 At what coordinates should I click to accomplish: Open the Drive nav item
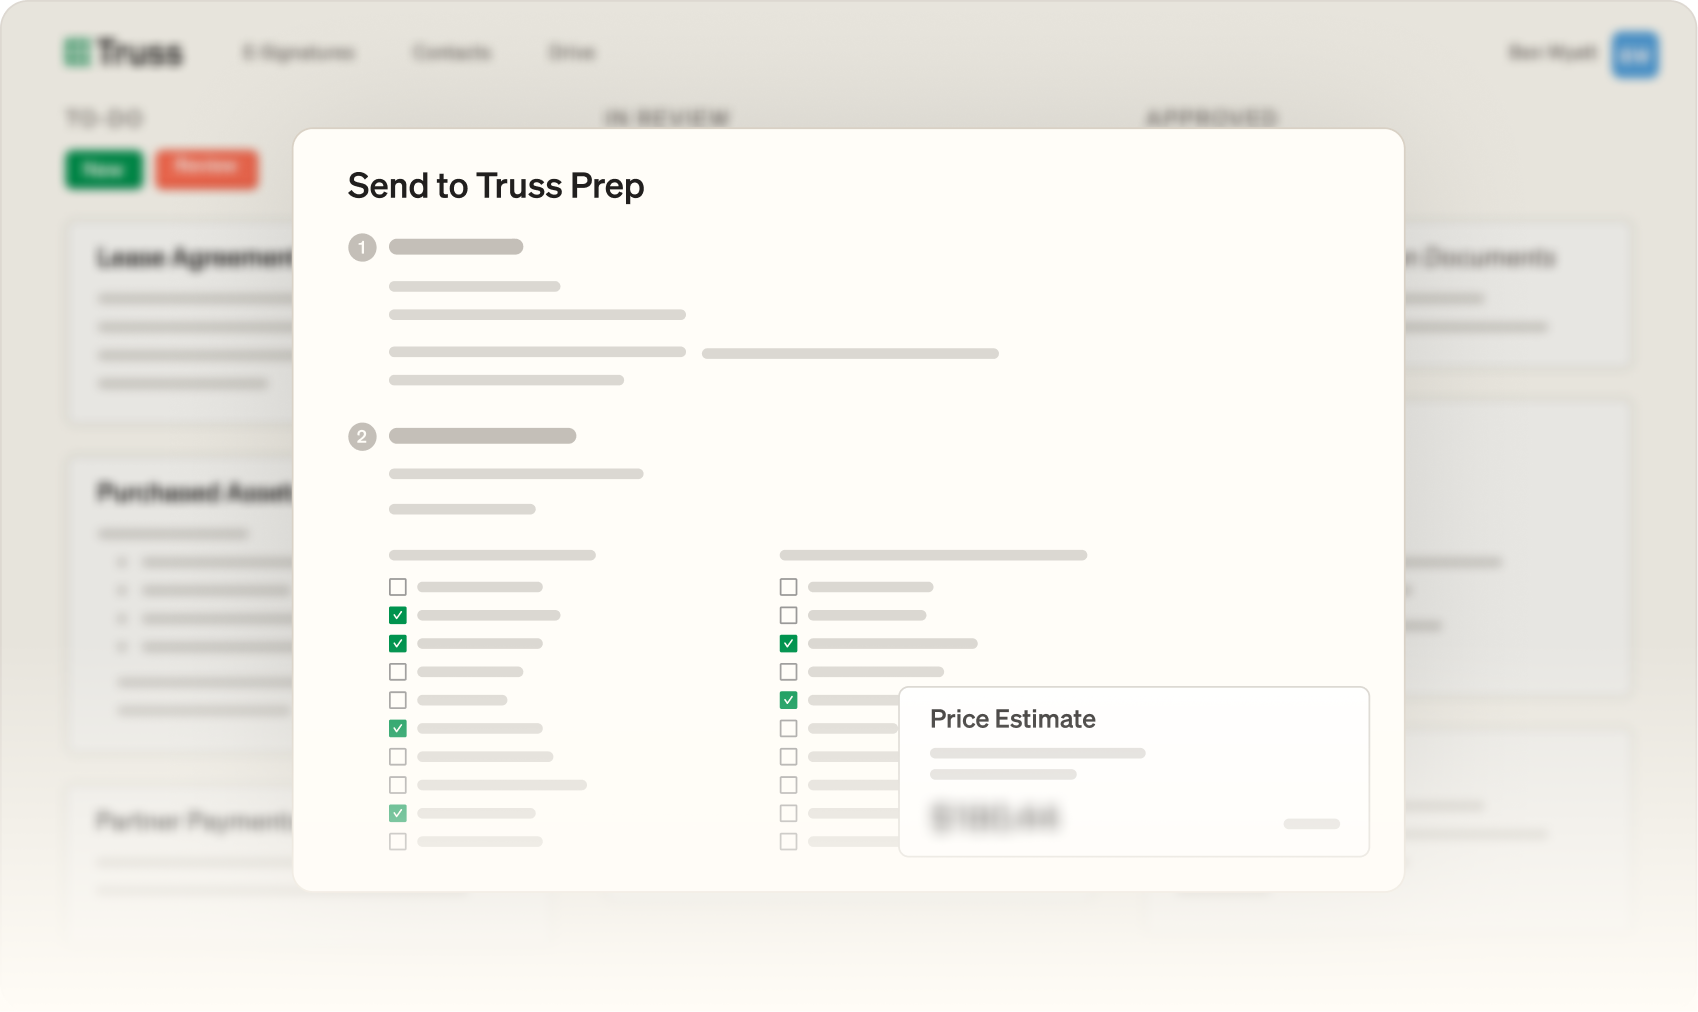[572, 52]
